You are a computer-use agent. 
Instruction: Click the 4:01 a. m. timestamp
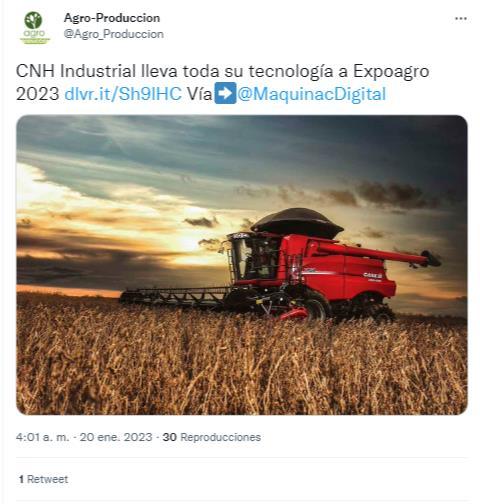point(42,437)
